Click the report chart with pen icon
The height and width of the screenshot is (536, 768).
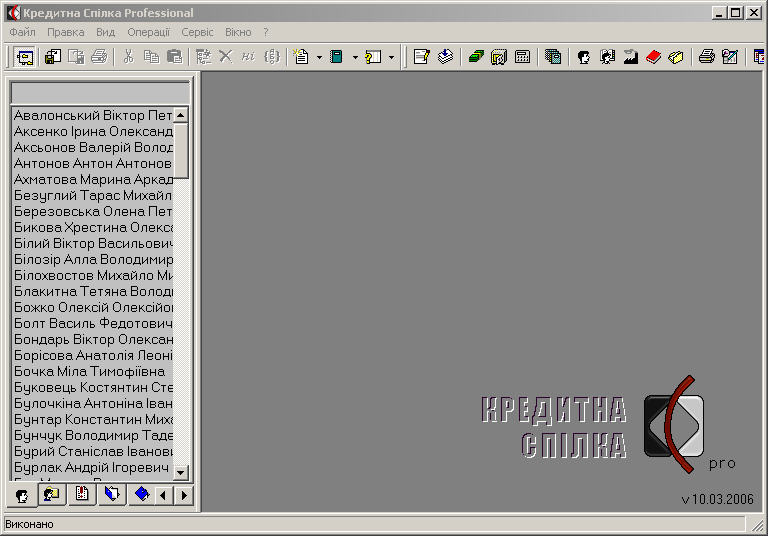pos(730,57)
